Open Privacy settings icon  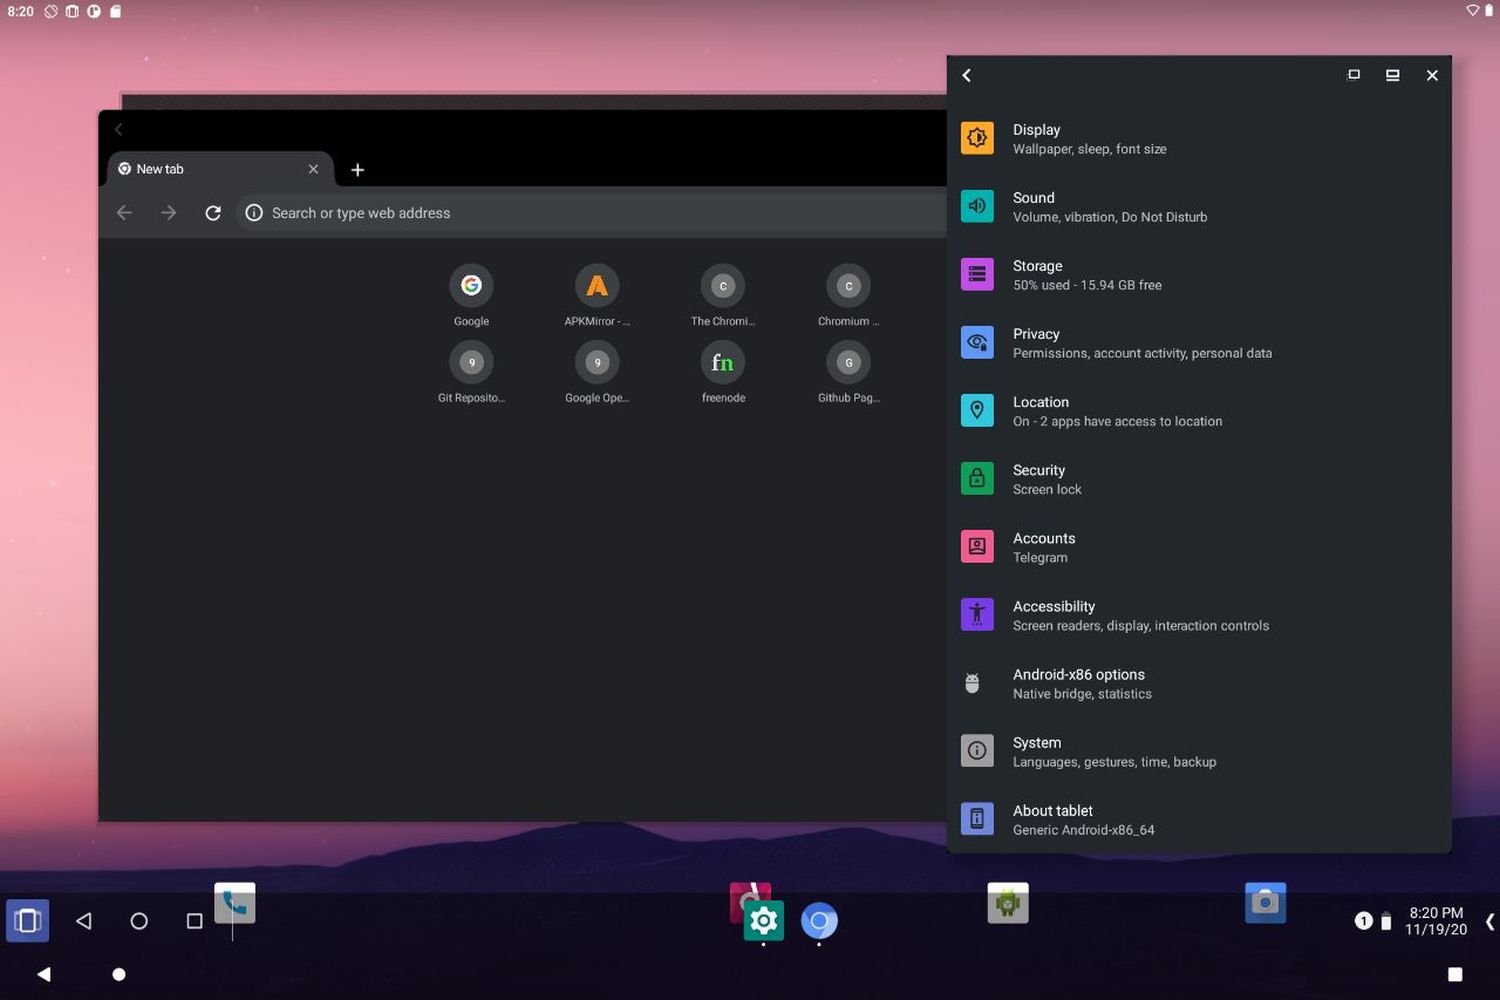coord(977,342)
